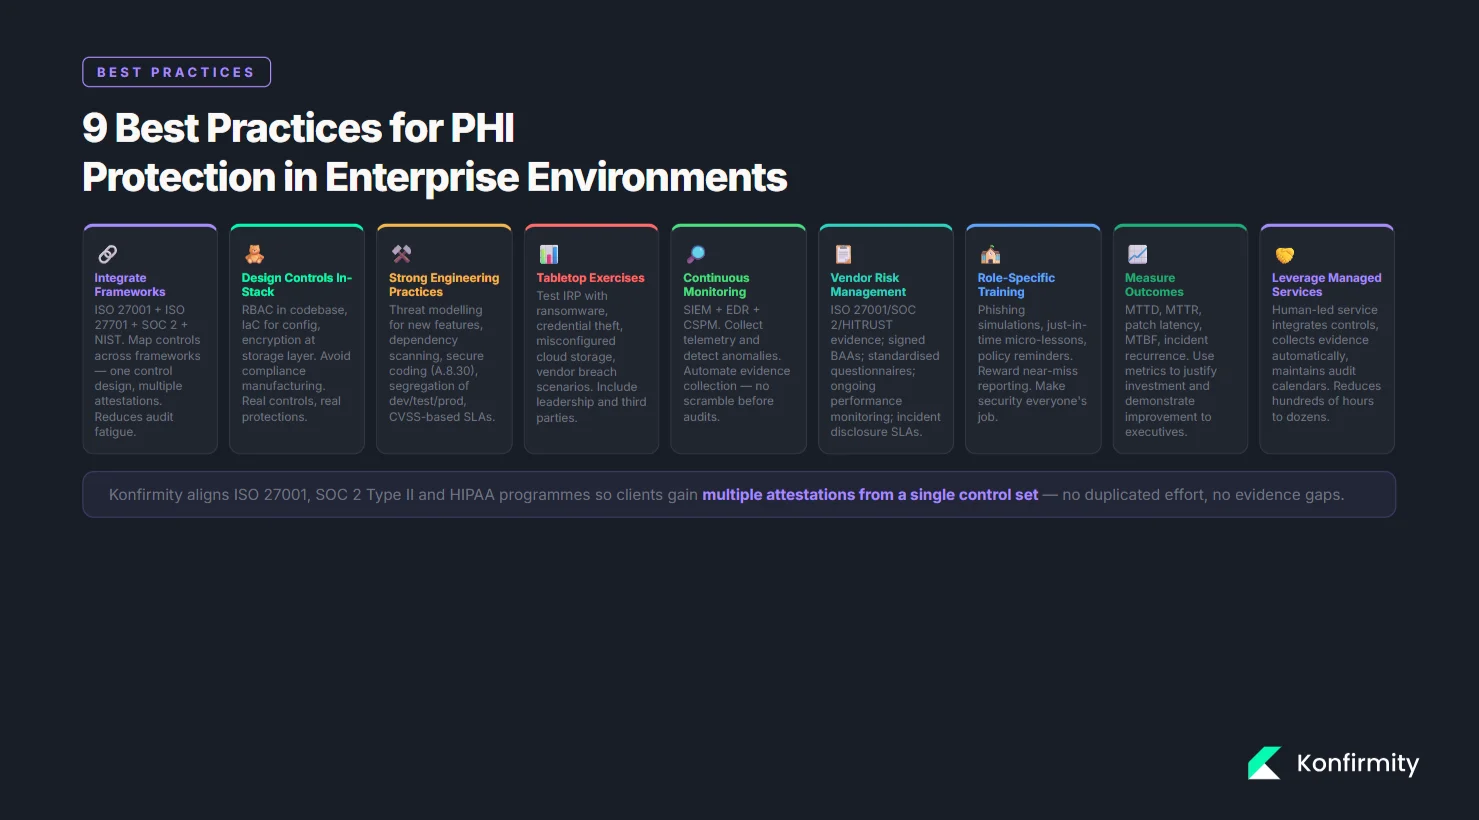The height and width of the screenshot is (820, 1479).
Task: Click the gold coin icon for Leverage Managed Services
Action: point(1283,254)
